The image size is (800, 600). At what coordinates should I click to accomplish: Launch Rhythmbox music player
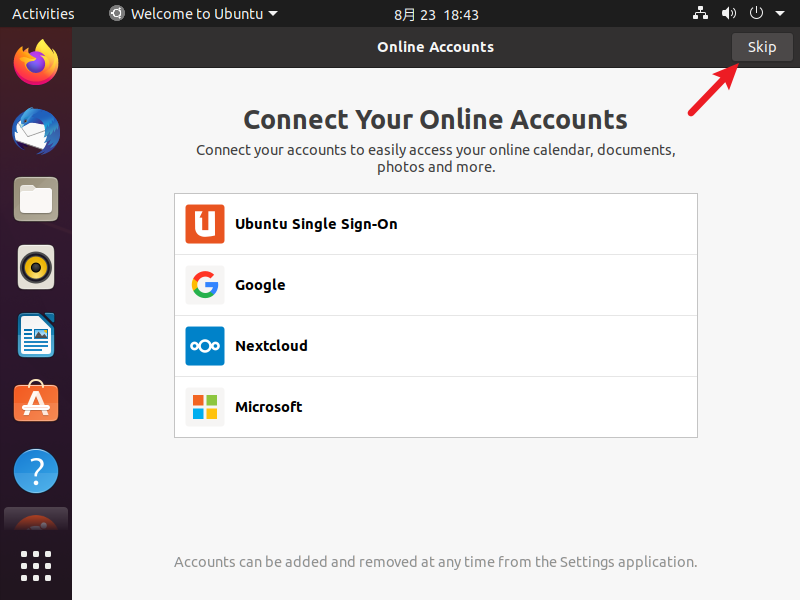coord(36,267)
